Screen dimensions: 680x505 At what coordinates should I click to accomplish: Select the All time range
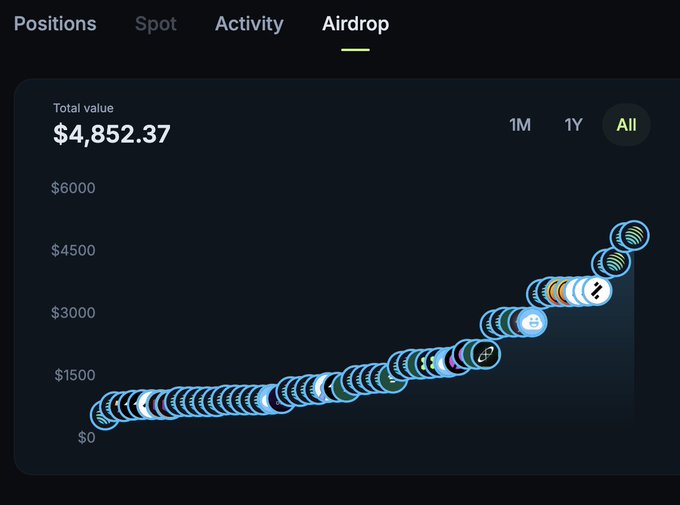pos(626,125)
